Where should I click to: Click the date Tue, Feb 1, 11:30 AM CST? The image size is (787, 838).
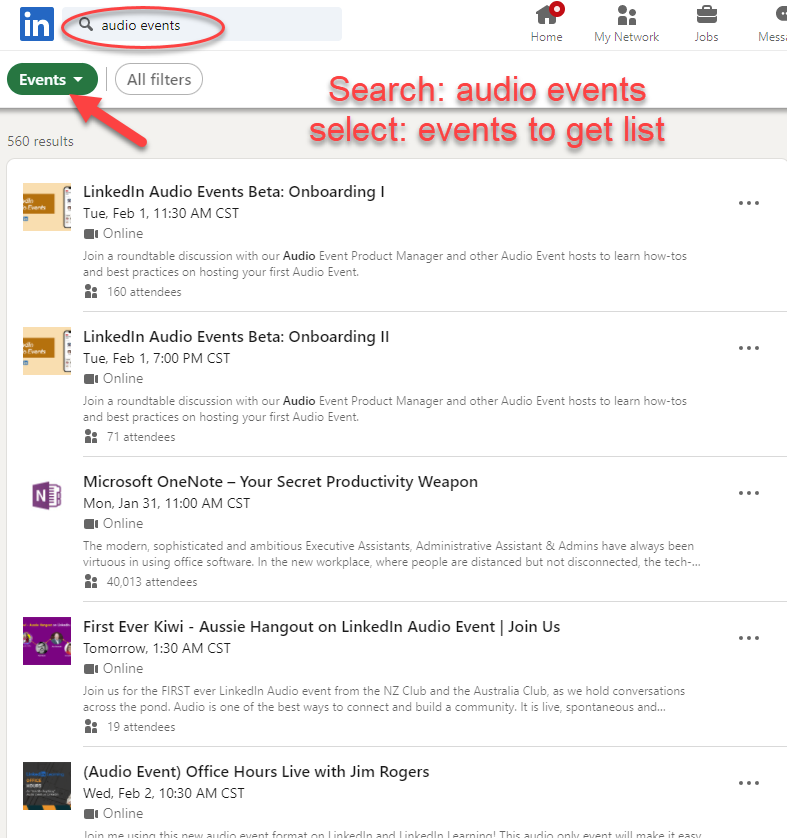coord(161,213)
